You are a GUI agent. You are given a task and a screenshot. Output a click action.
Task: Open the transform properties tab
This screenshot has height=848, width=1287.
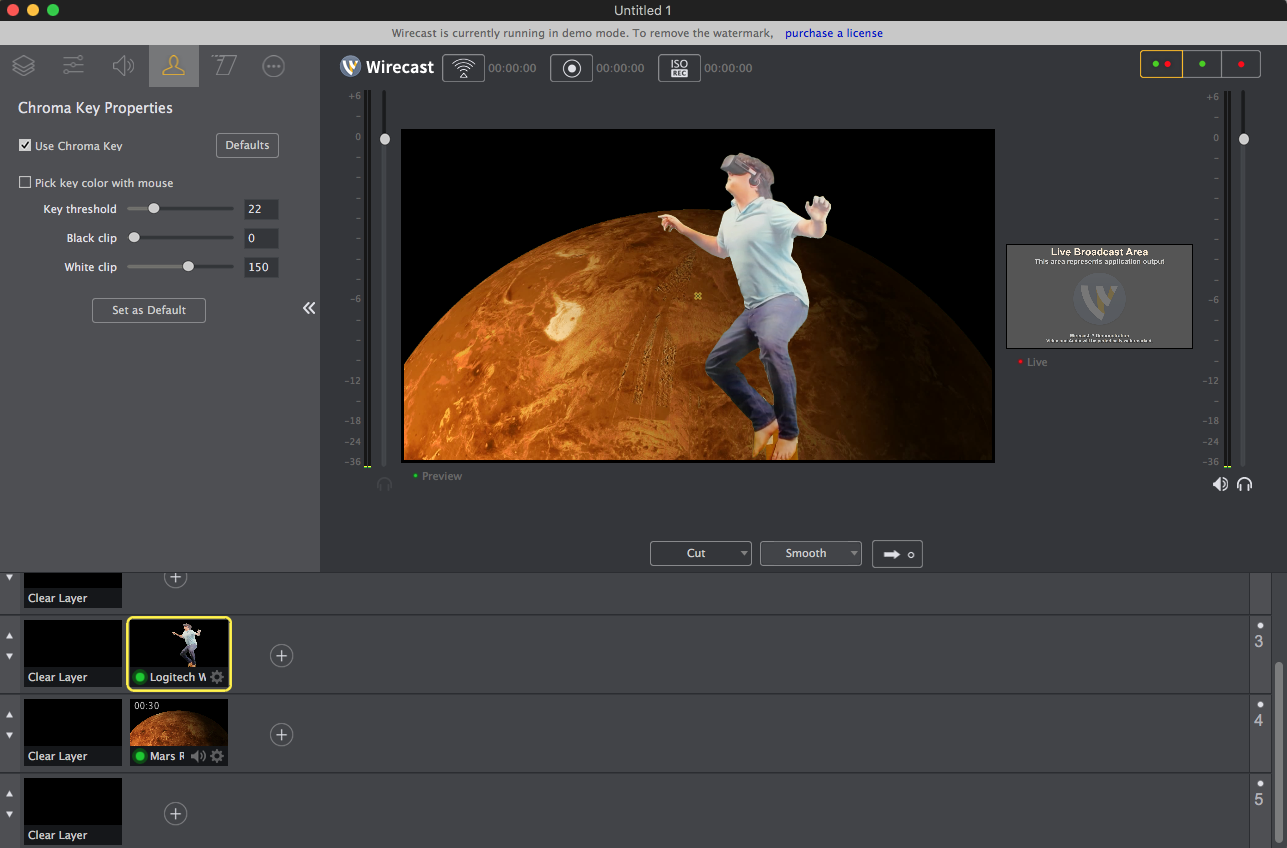click(x=224, y=66)
